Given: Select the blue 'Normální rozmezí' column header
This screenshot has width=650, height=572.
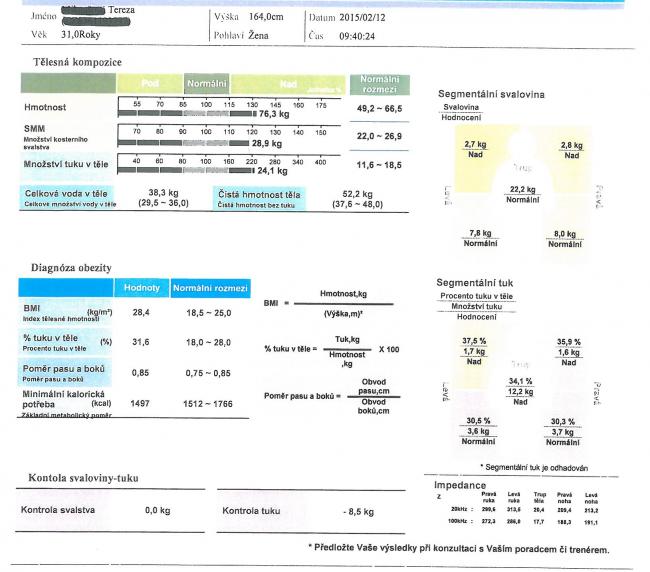Looking at the screenshot, I should (x=210, y=288).
